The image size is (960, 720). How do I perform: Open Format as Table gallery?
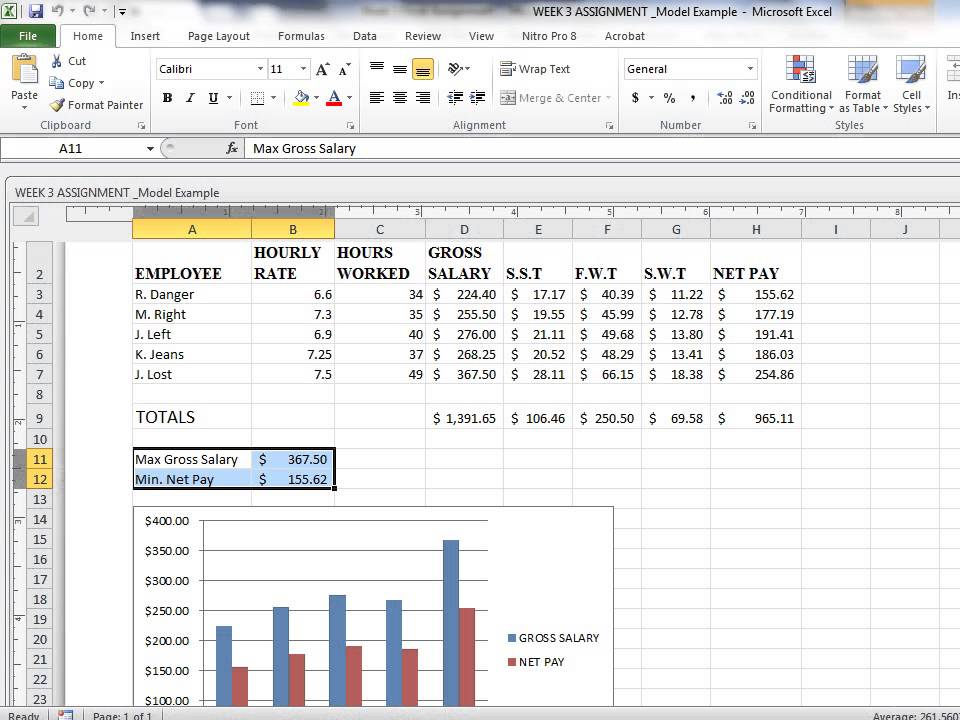click(x=863, y=84)
